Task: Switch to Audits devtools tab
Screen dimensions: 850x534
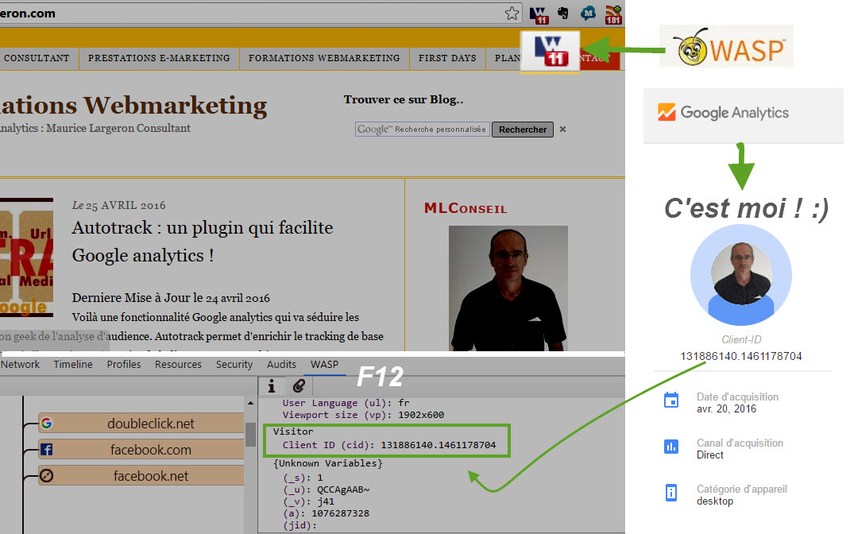Action: coord(281,364)
